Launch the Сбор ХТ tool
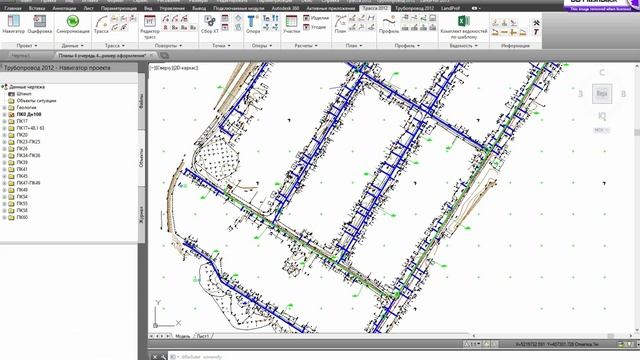640x360 pixels. [210, 24]
